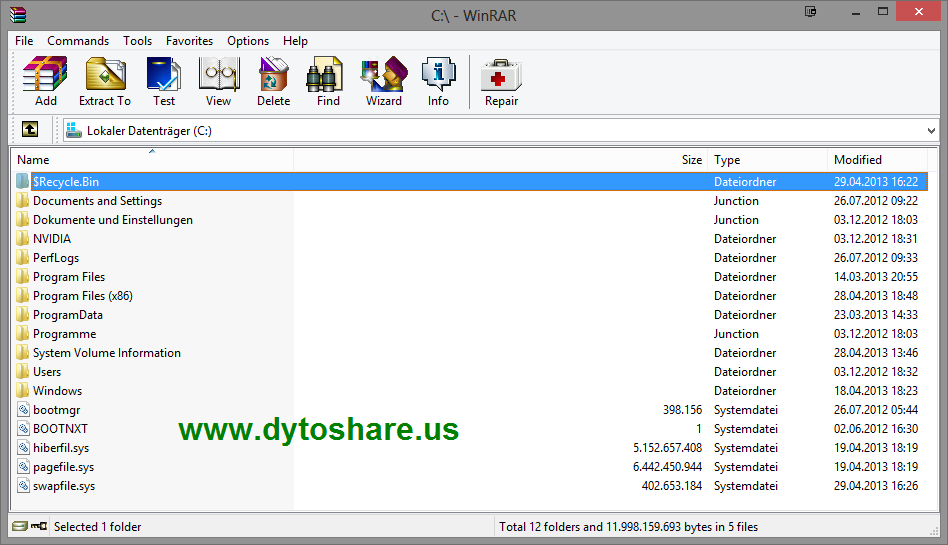Click the Lokaler Datenträger (C:) path field
948x545 pixels.
pos(499,131)
